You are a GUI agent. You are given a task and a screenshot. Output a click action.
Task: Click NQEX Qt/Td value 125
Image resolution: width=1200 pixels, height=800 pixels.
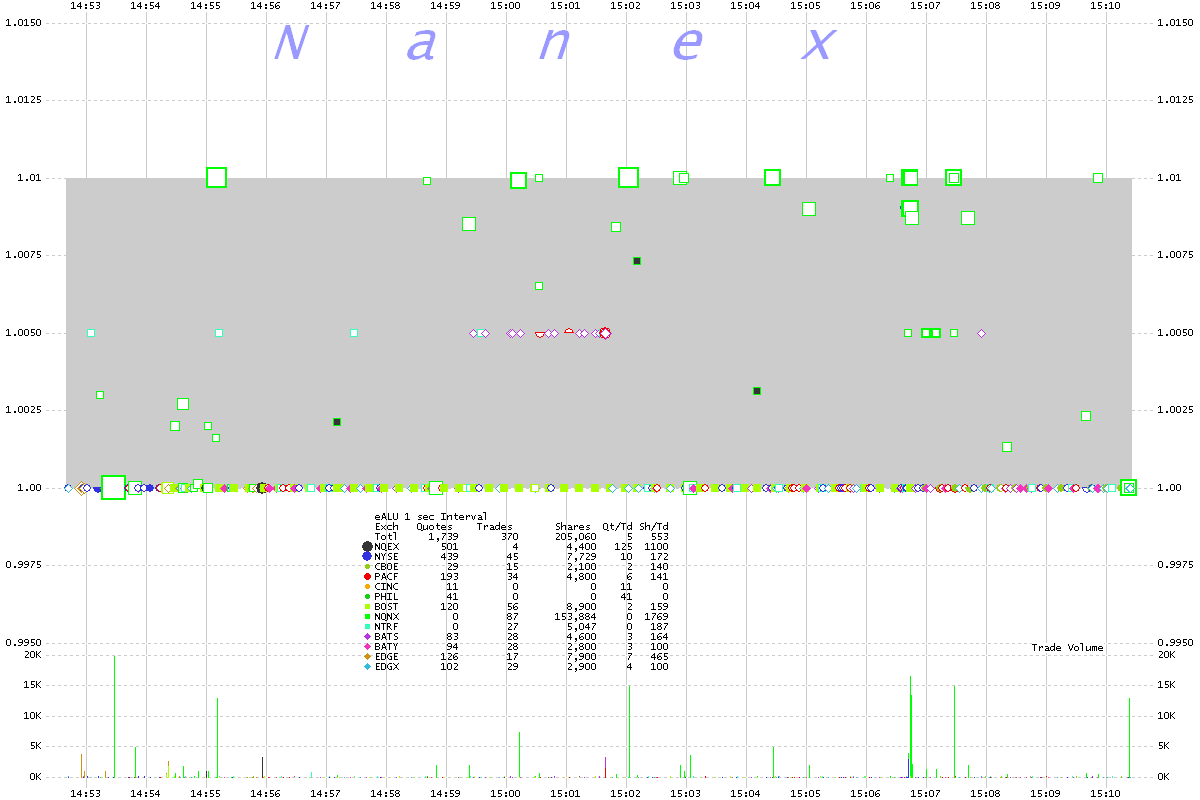click(624, 546)
